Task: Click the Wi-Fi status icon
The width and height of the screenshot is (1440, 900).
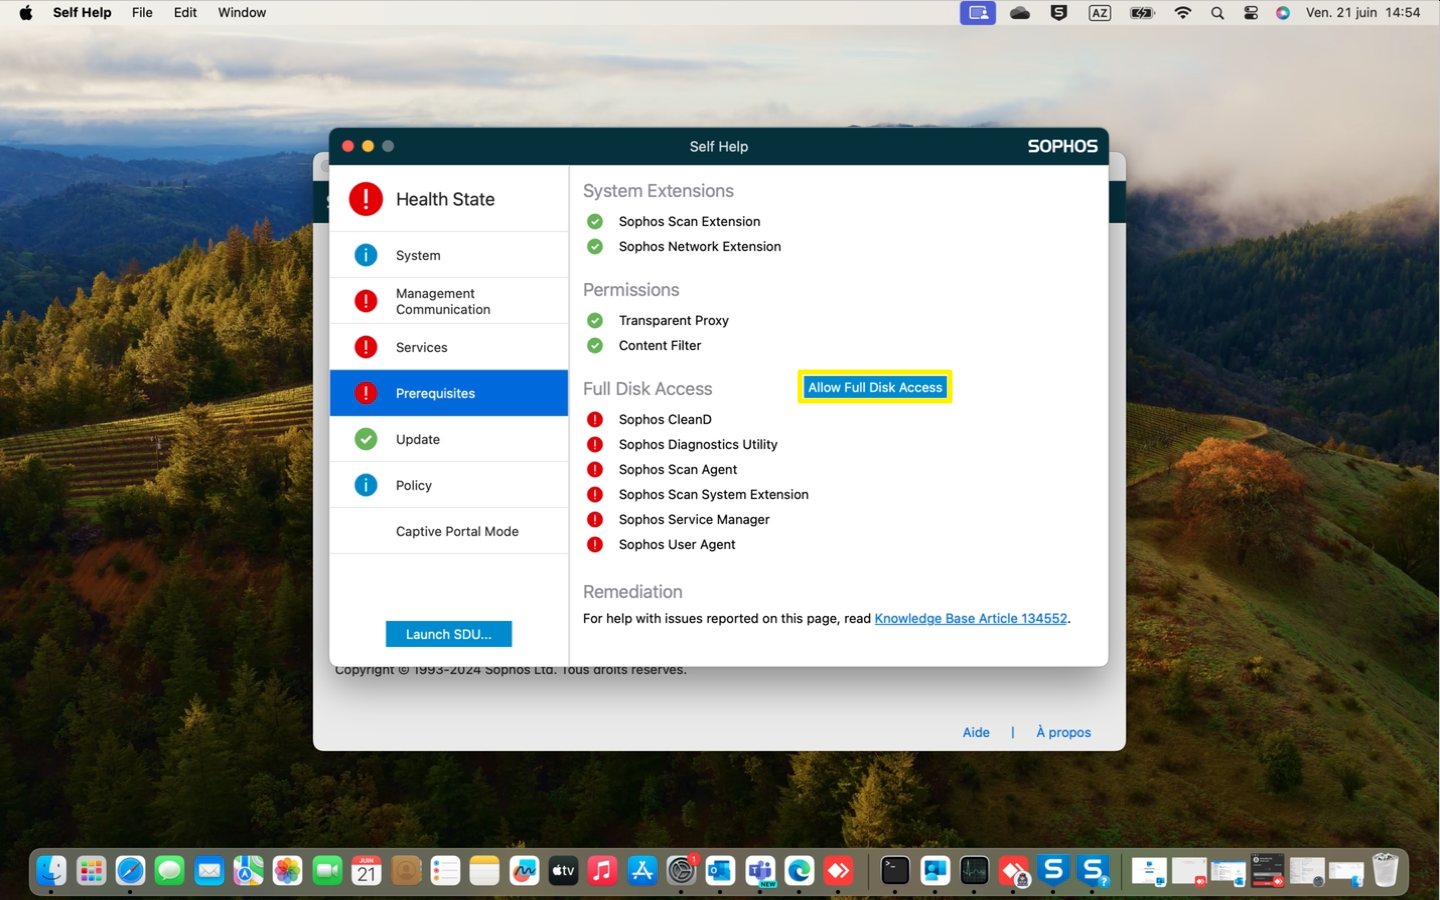Action: pos(1183,13)
